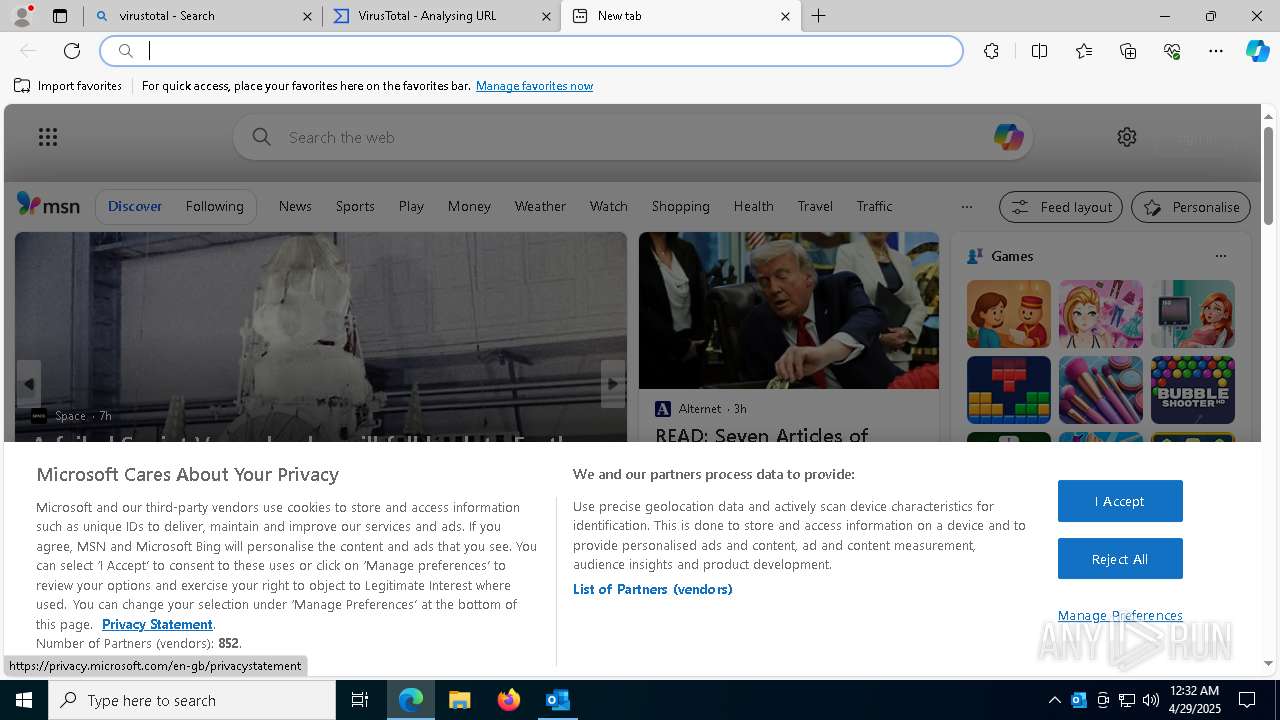The image size is (1280, 720).
Task: Open the News category
Action: tap(295, 206)
